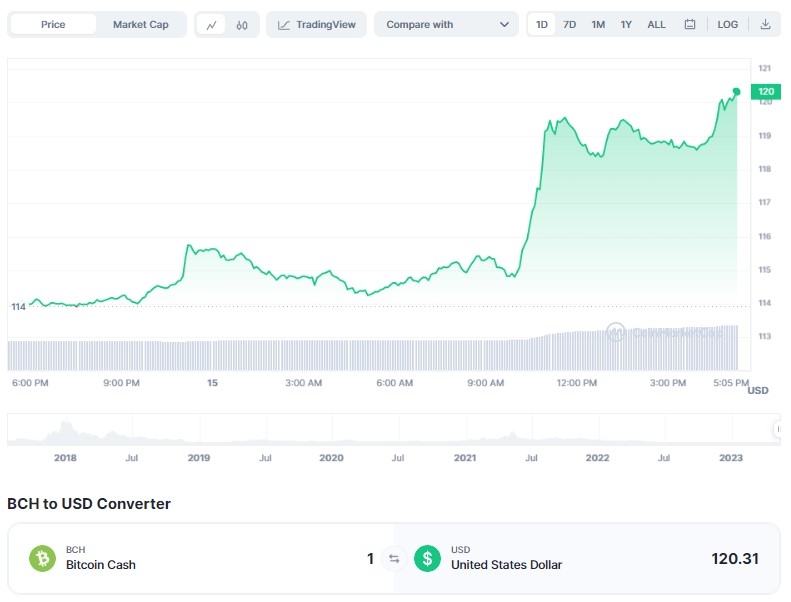Click 2019 in timeline navigator
The width and height of the screenshot is (791, 602).
click(199, 458)
